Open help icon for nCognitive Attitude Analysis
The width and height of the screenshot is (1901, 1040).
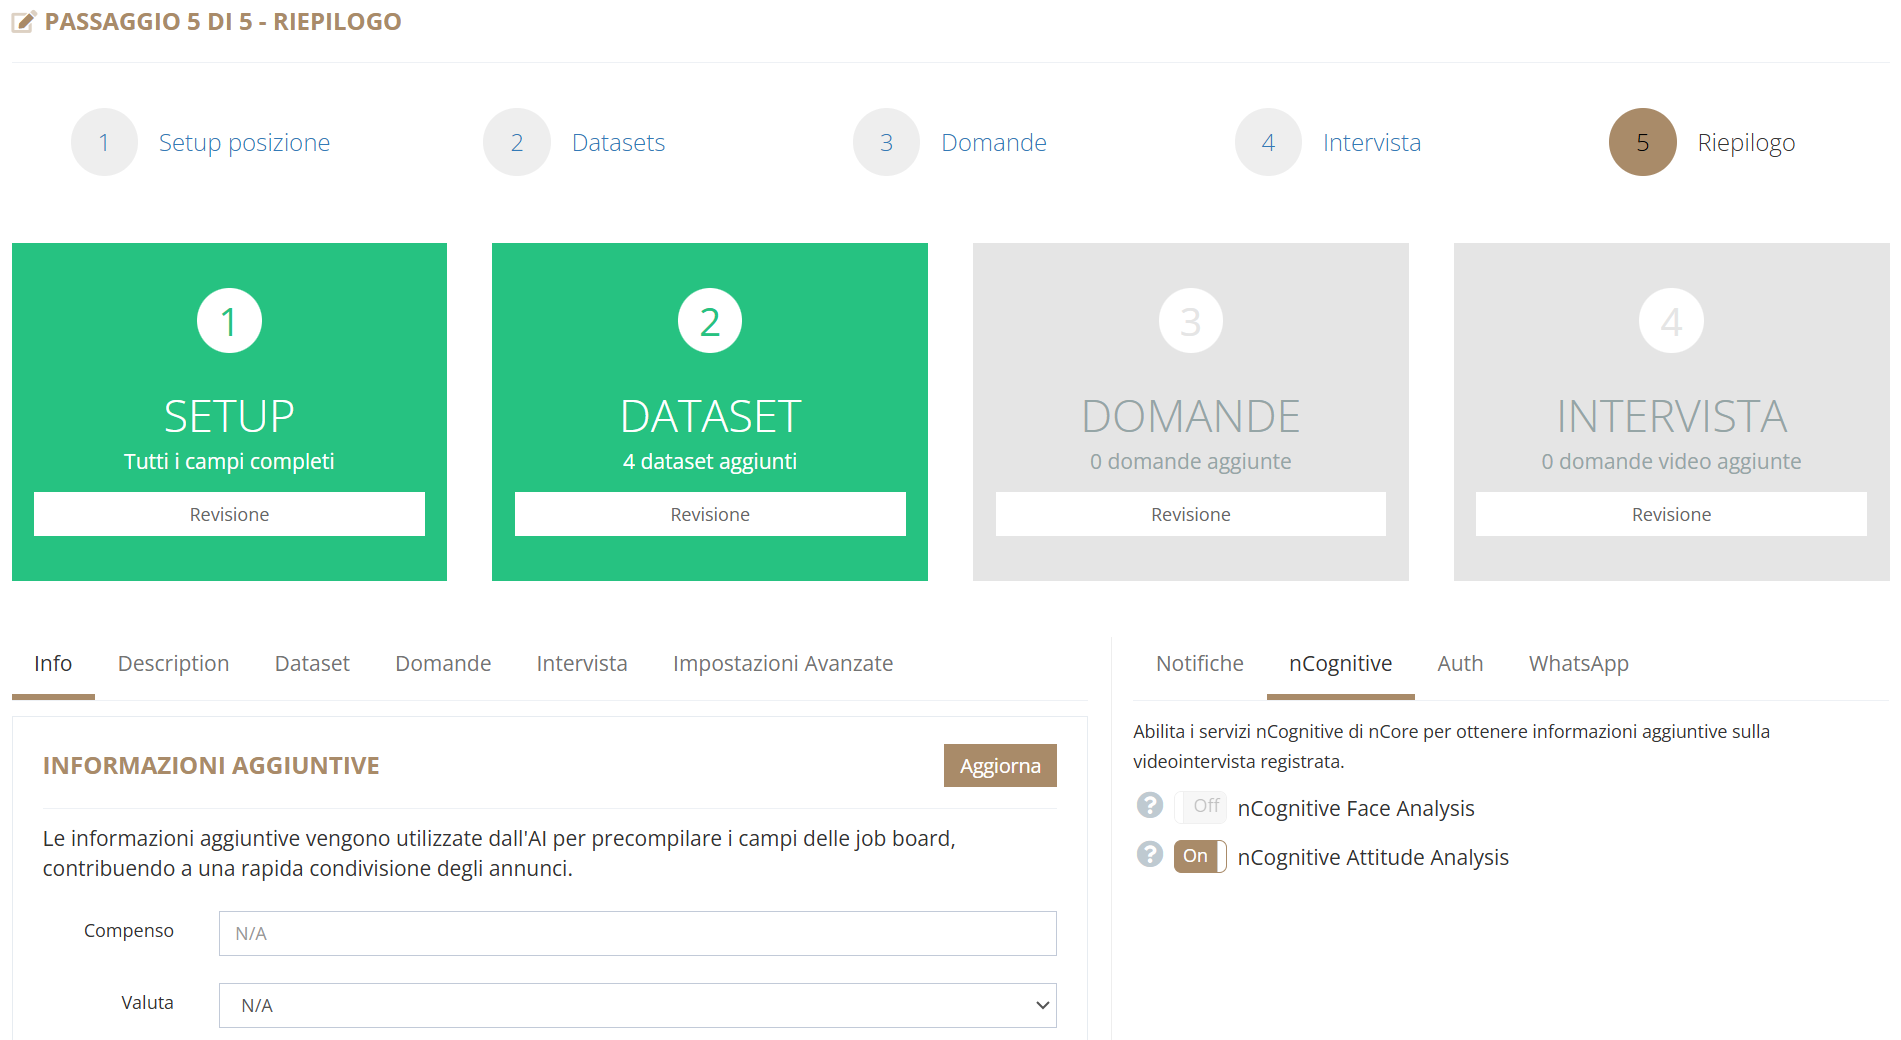pyautogui.click(x=1150, y=854)
